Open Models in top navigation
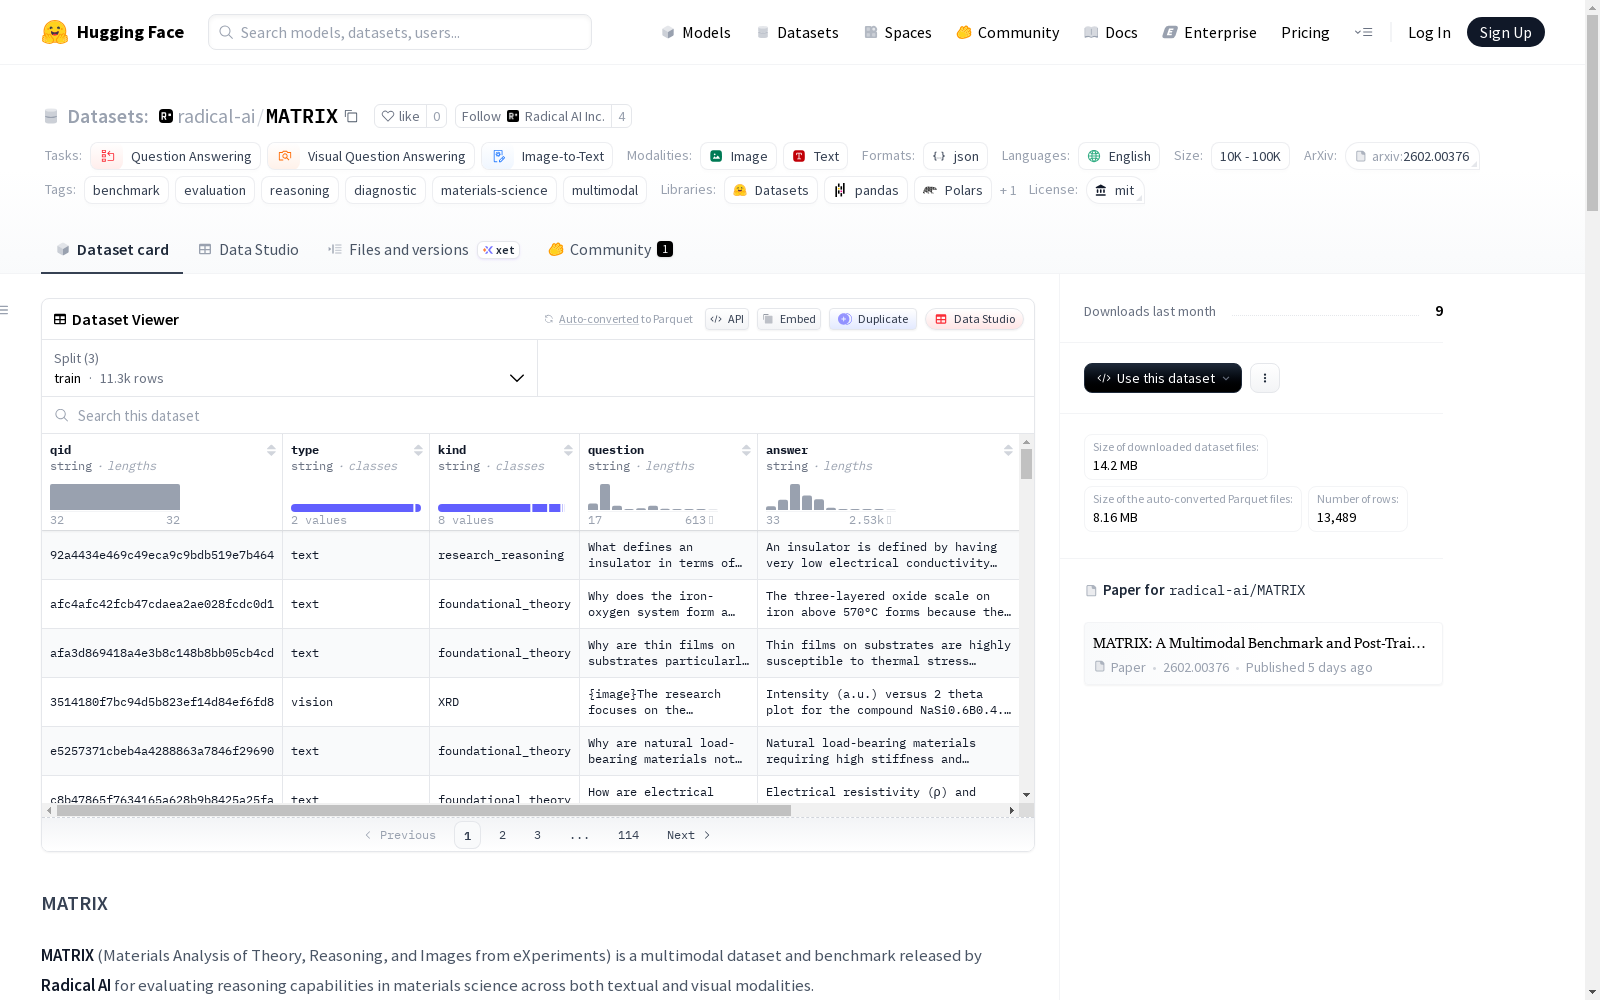1600x1000 pixels. click(x=696, y=32)
